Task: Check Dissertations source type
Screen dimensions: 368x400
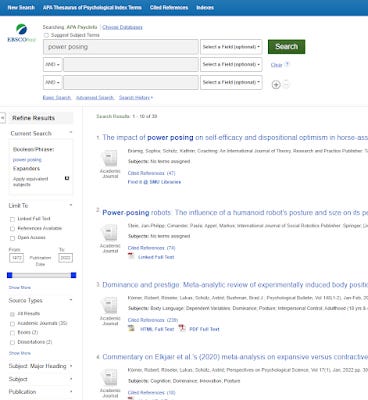Action: [12, 342]
